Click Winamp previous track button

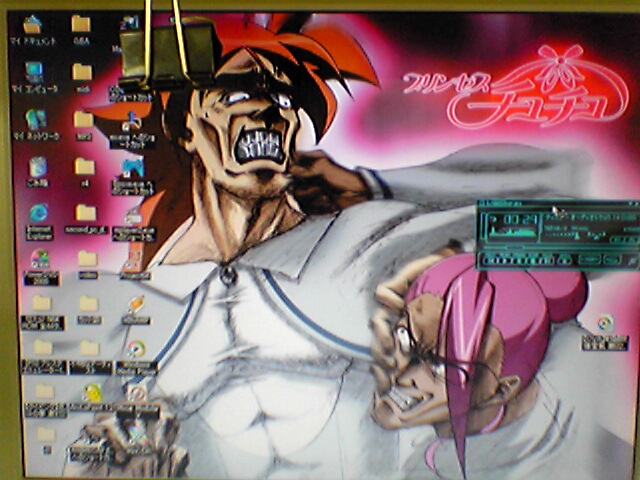point(489,260)
